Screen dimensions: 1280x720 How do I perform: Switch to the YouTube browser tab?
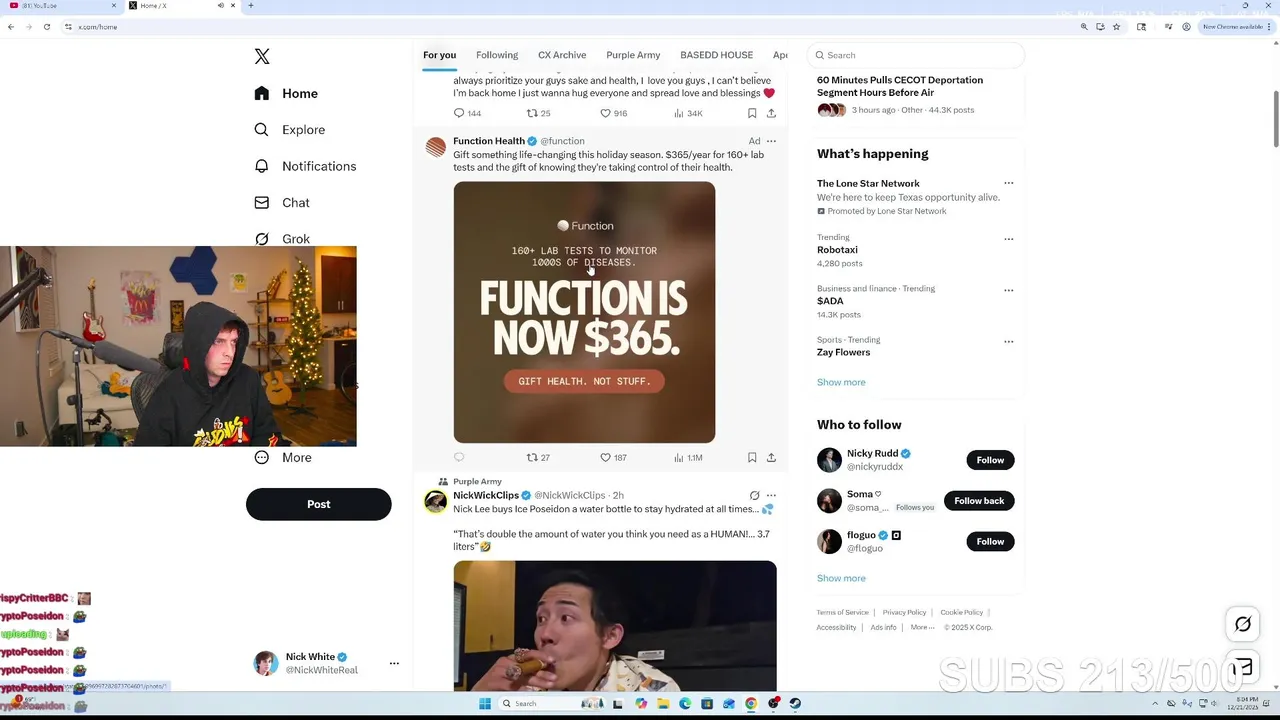coord(60,6)
